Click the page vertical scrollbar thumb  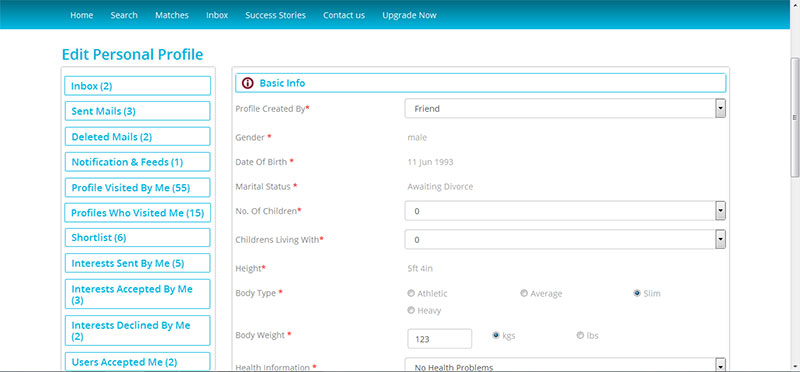(x=795, y=117)
